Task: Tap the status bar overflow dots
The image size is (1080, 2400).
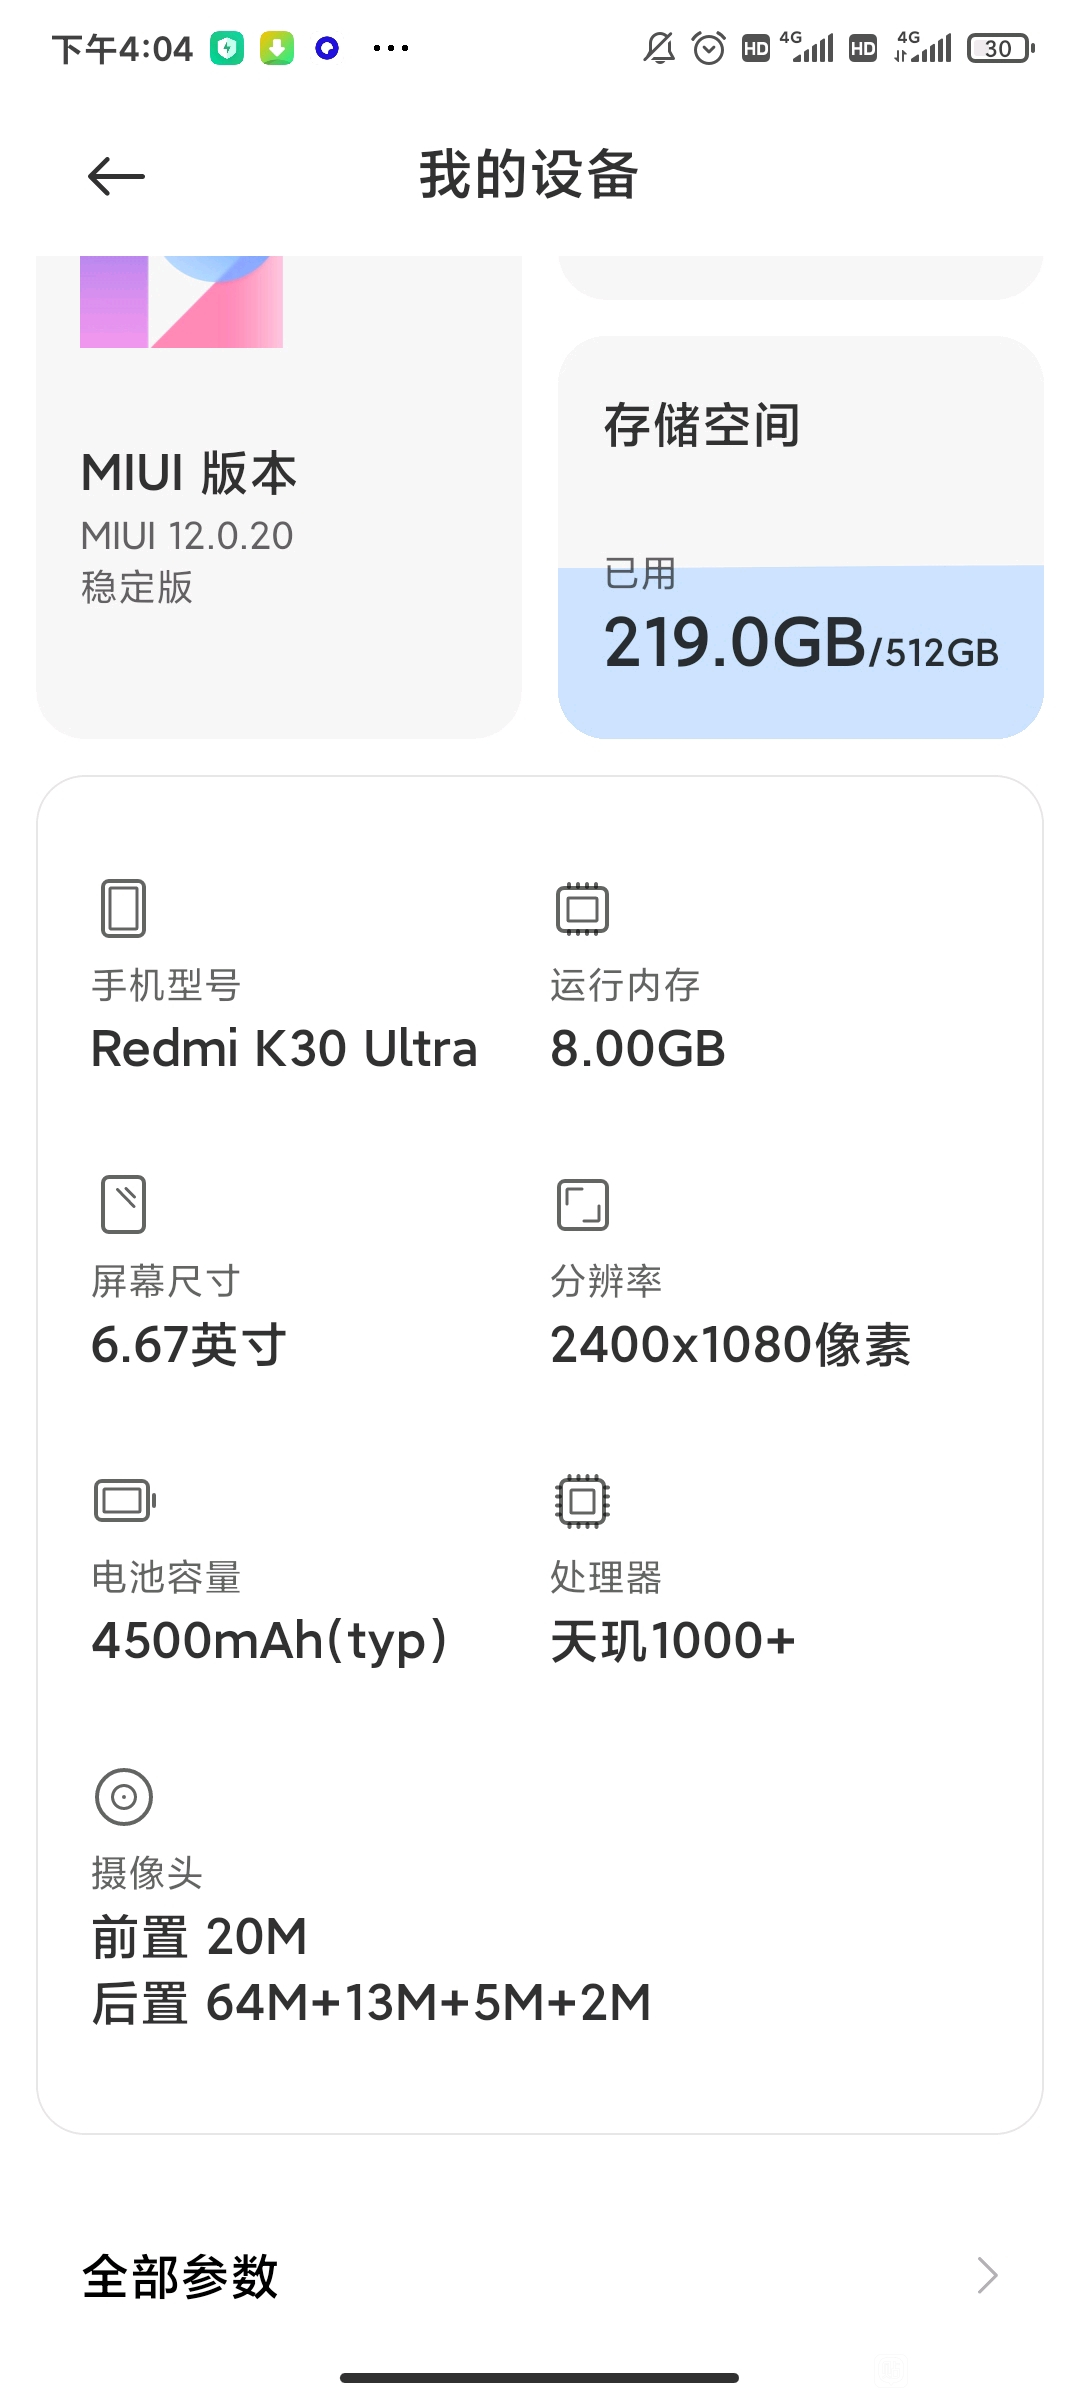Action: pos(390,48)
